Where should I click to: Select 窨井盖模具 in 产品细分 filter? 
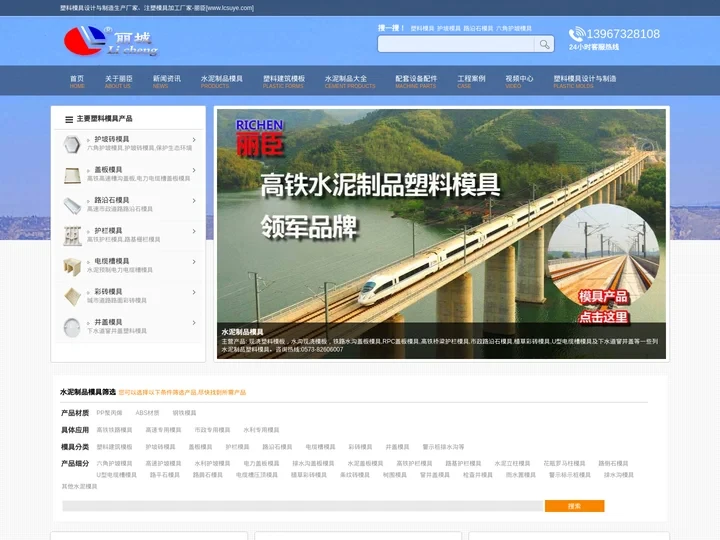tap(435, 475)
